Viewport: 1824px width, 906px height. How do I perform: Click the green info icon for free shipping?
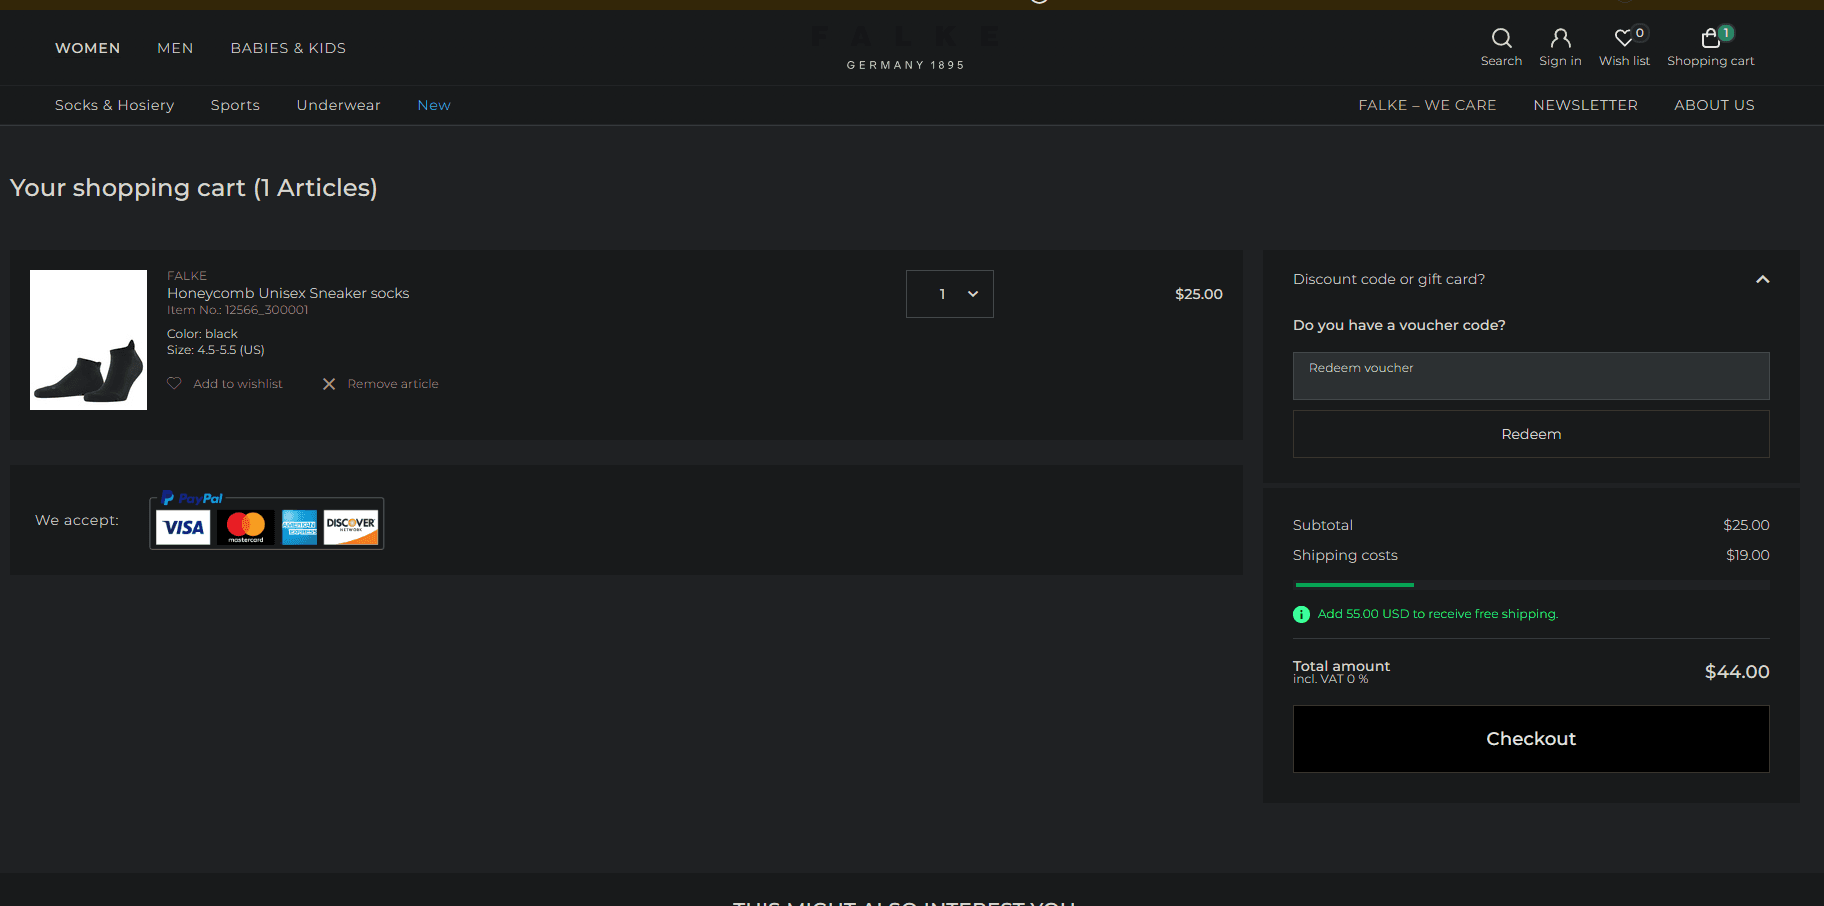pos(1301,614)
